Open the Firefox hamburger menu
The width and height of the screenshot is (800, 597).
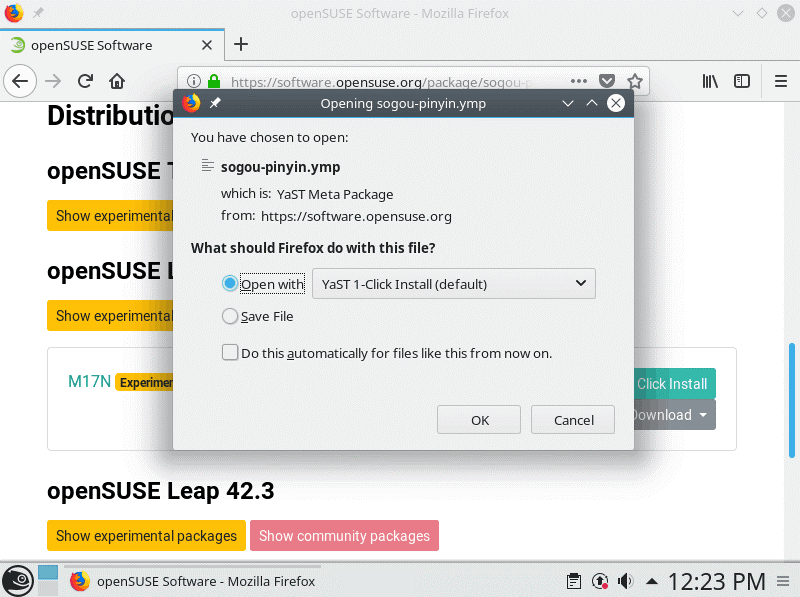pyautogui.click(x=781, y=81)
